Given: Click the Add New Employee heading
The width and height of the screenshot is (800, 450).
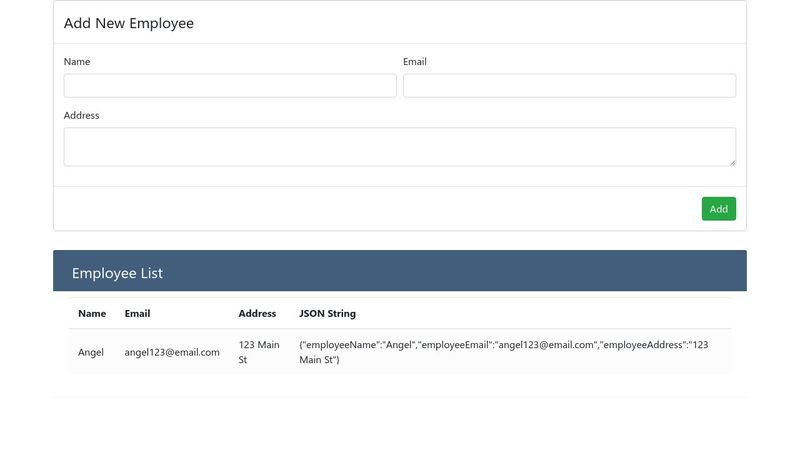Looking at the screenshot, I should pos(129,23).
